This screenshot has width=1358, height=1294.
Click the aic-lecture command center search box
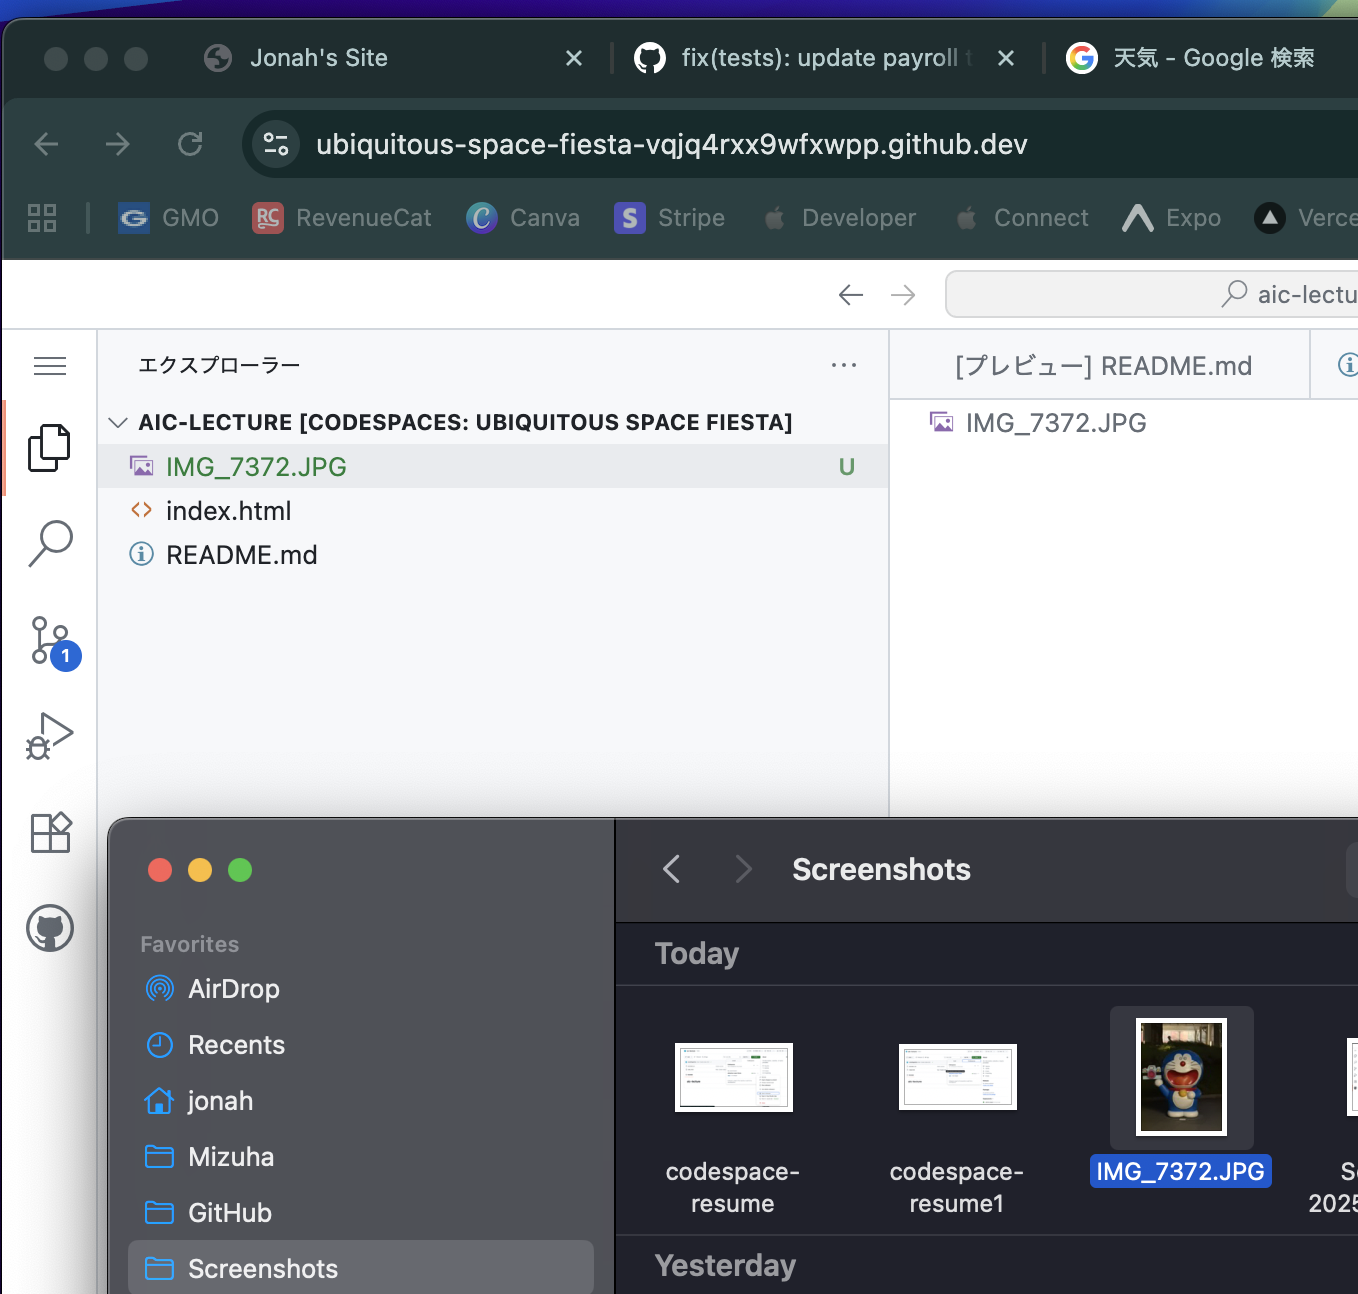point(1150,294)
